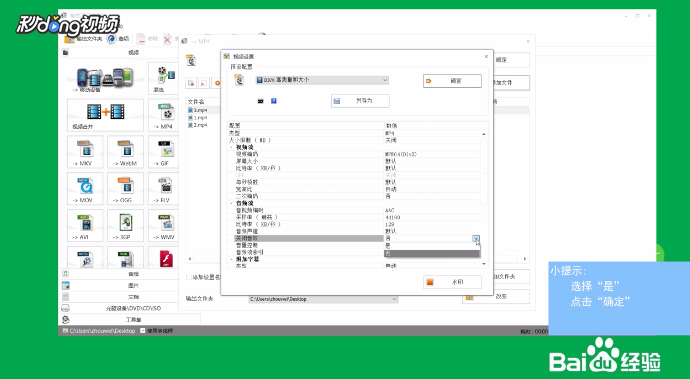
Task: Open the 混流 mux tool
Action: [163, 79]
